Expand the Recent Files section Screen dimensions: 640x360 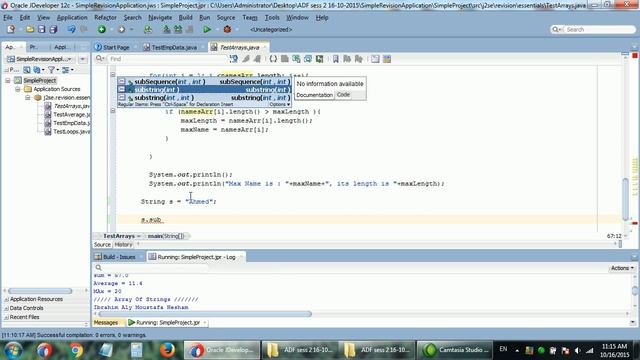(7, 317)
